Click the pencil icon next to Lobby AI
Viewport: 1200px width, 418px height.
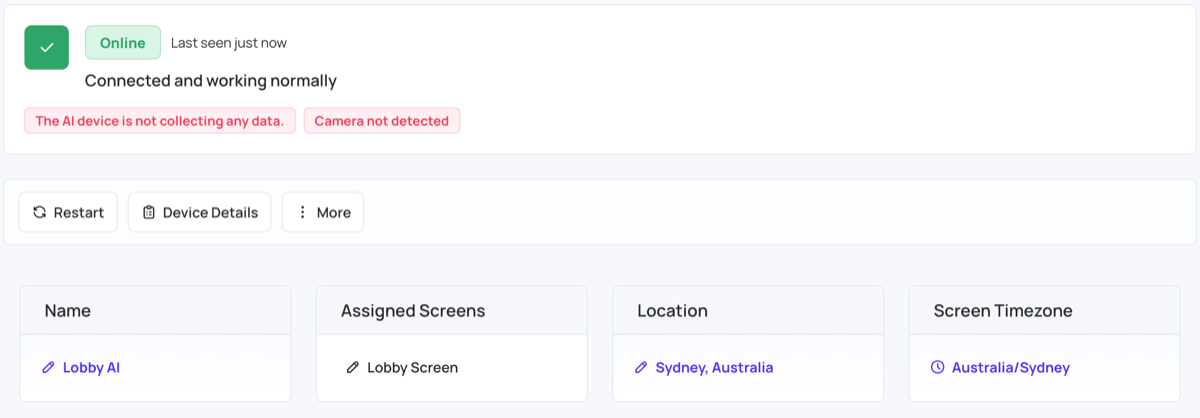coord(48,367)
